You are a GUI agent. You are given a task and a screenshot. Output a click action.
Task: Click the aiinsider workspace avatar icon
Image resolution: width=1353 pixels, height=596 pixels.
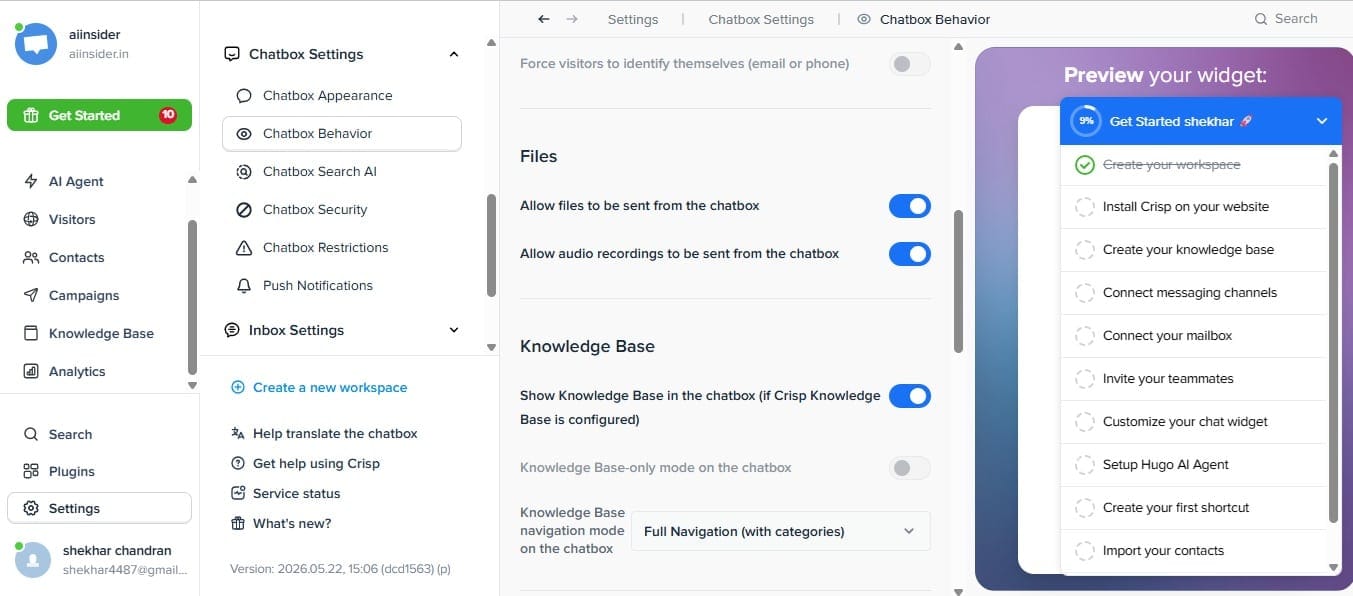(36, 43)
